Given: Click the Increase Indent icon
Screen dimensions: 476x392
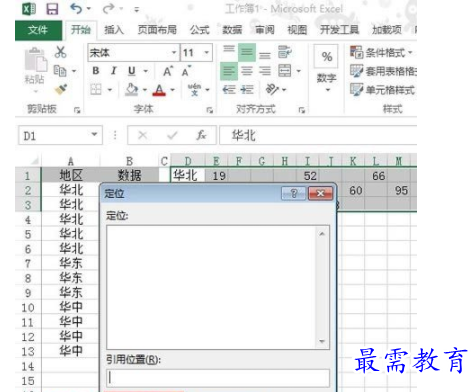Looking at the screenshot, I should [247, 89].
